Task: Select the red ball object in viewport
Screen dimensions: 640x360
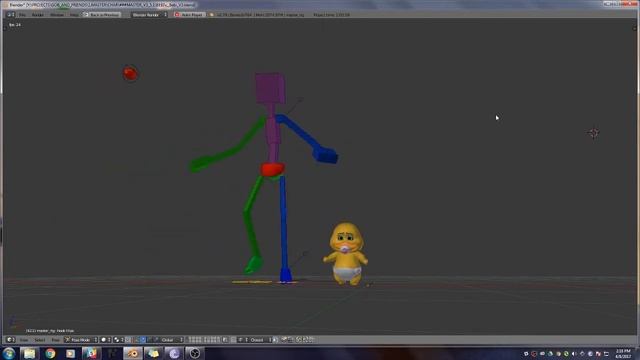Action: [130, 73]
